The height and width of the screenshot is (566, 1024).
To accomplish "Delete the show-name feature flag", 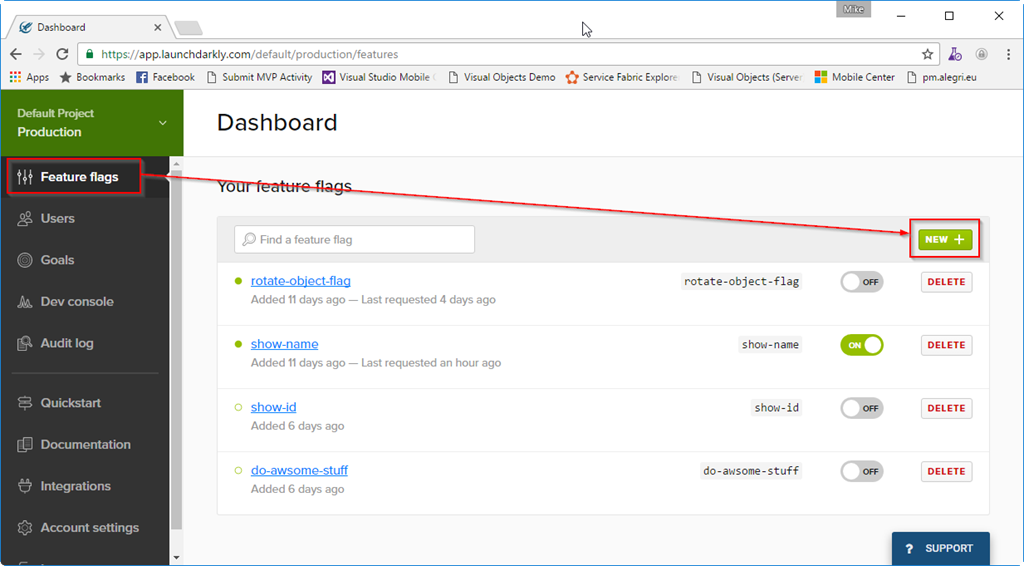I will point(946,345).
